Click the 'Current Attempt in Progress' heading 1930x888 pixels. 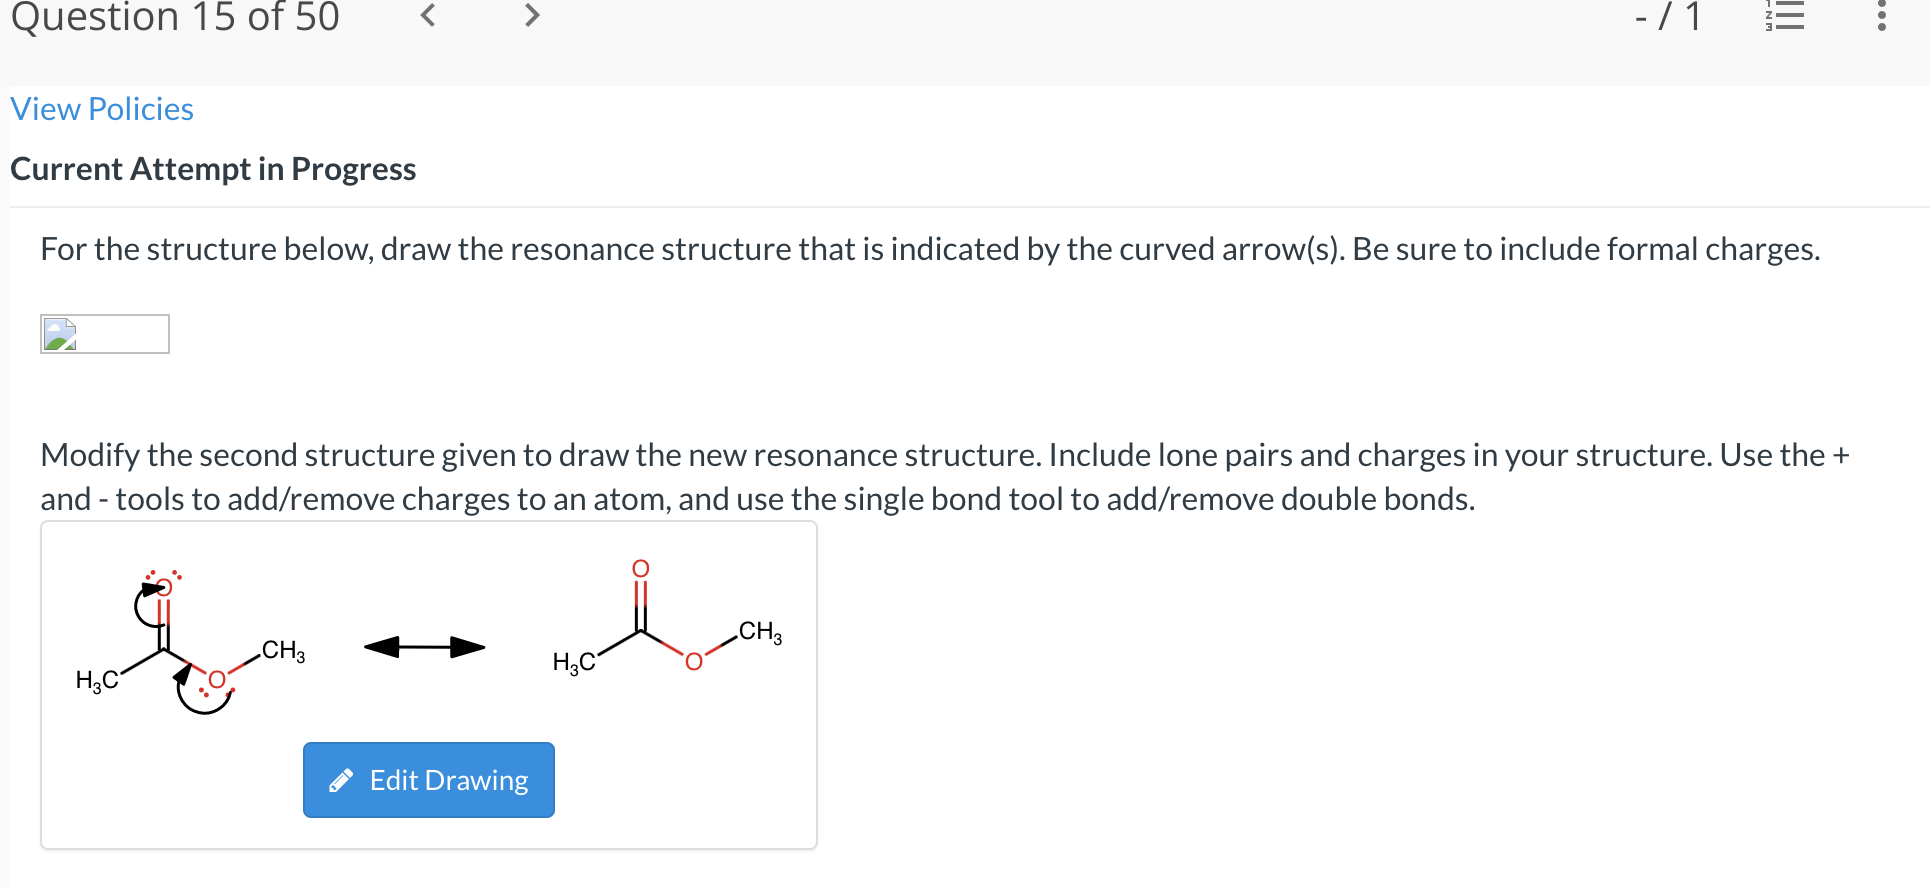pos(212,168)
